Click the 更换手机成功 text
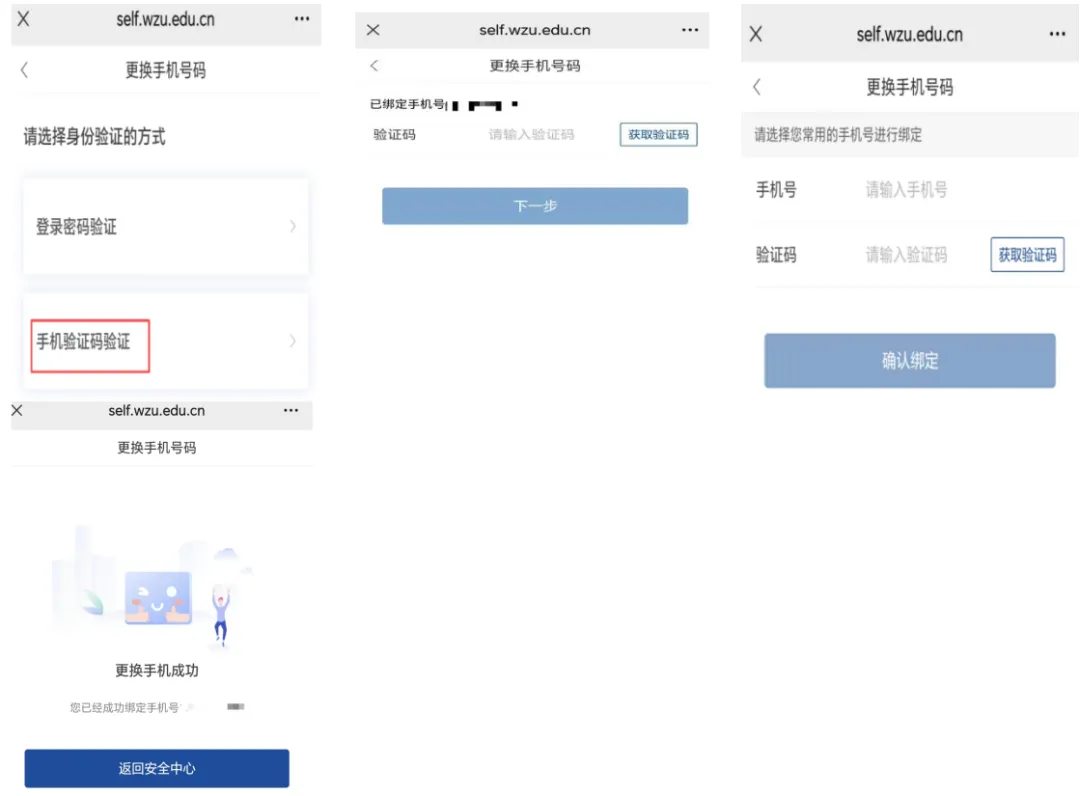 click(x=156, y=671)
